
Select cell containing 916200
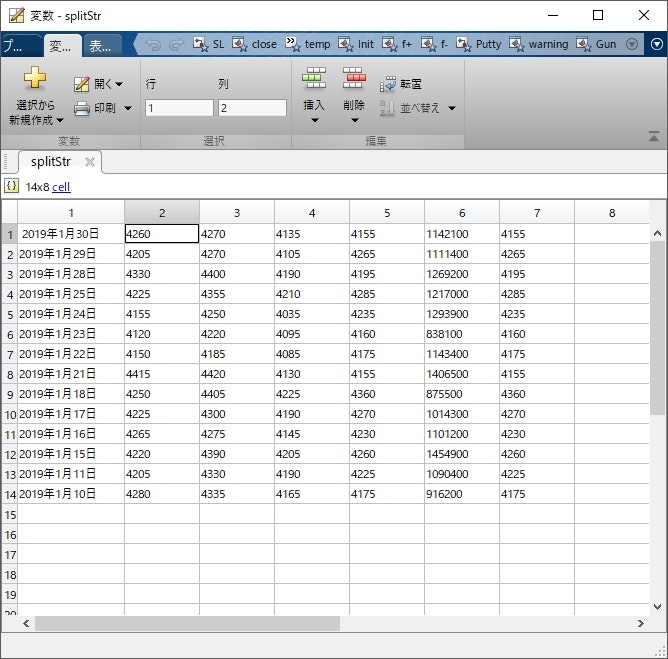point(462,494)
